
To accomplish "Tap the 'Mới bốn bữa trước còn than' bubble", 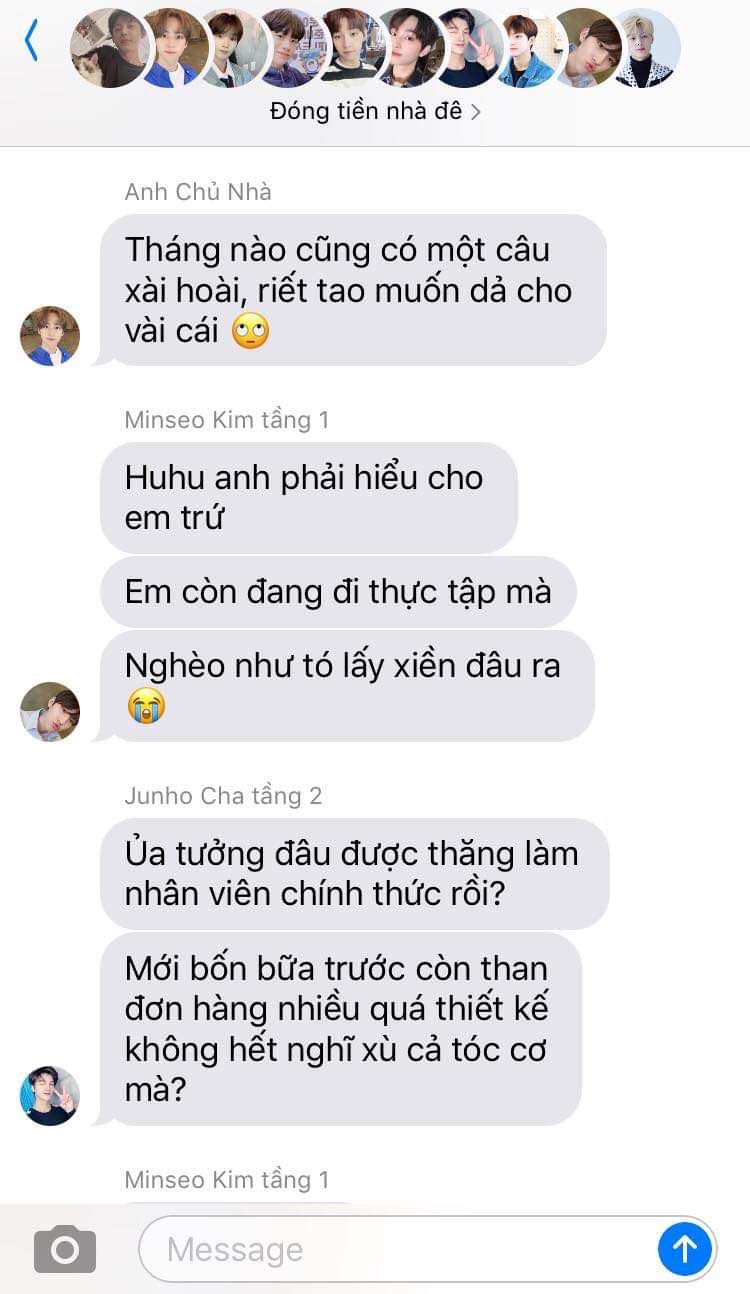I will [340, 1029].
